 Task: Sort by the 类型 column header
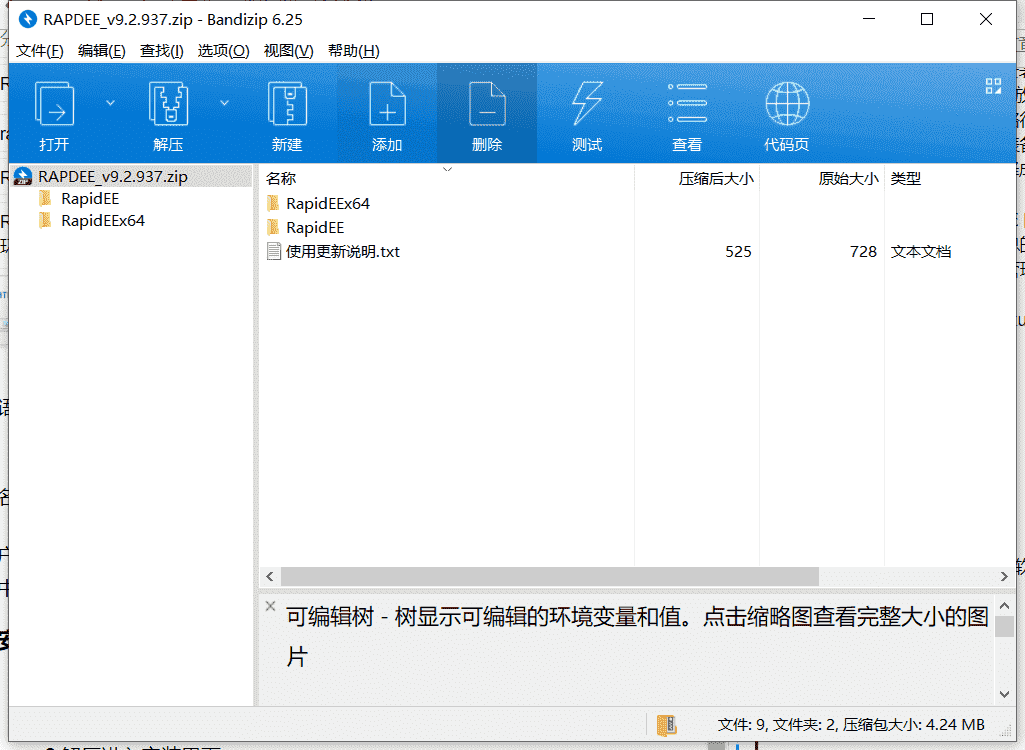coord(905,179)
